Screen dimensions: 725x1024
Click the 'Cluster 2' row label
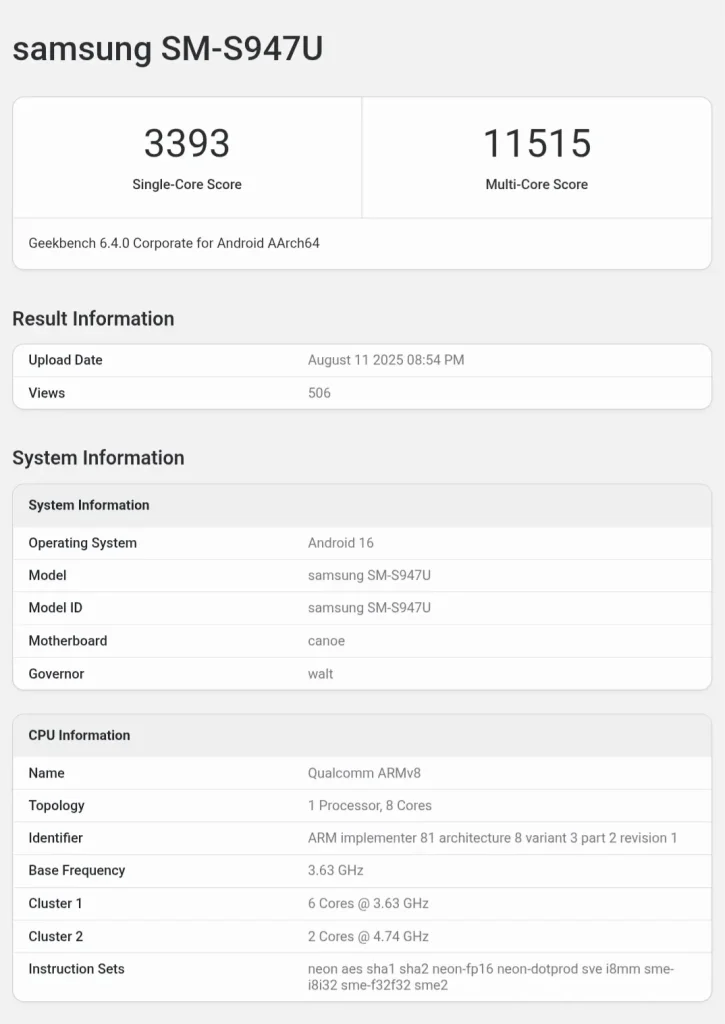(x=56, y=936)
